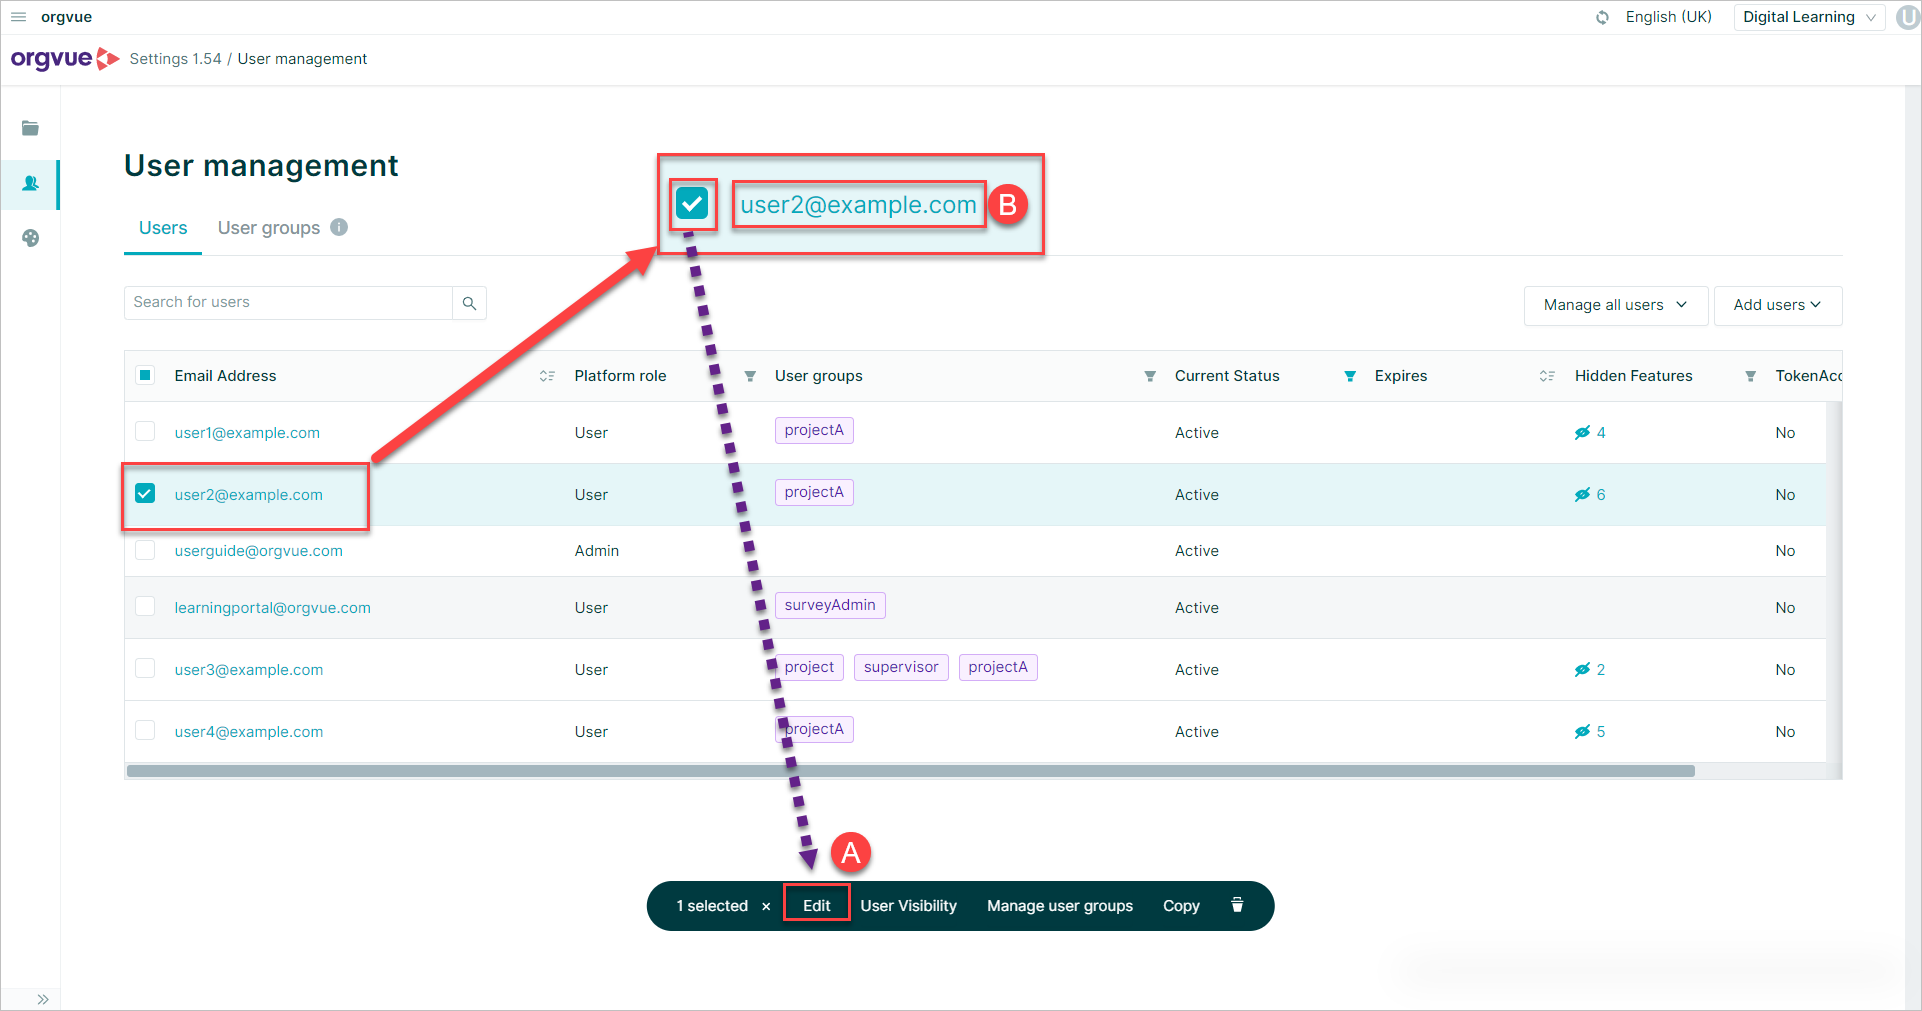Click the surveyAdmin group tag

[830, 605]
